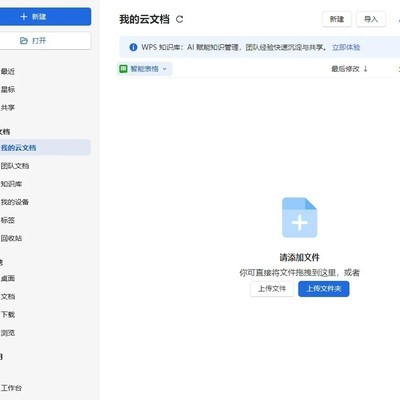This screenshot has width=400, height=400.
Task: Expand the 智能表格 filter dropdown
Action: [145, 69]
